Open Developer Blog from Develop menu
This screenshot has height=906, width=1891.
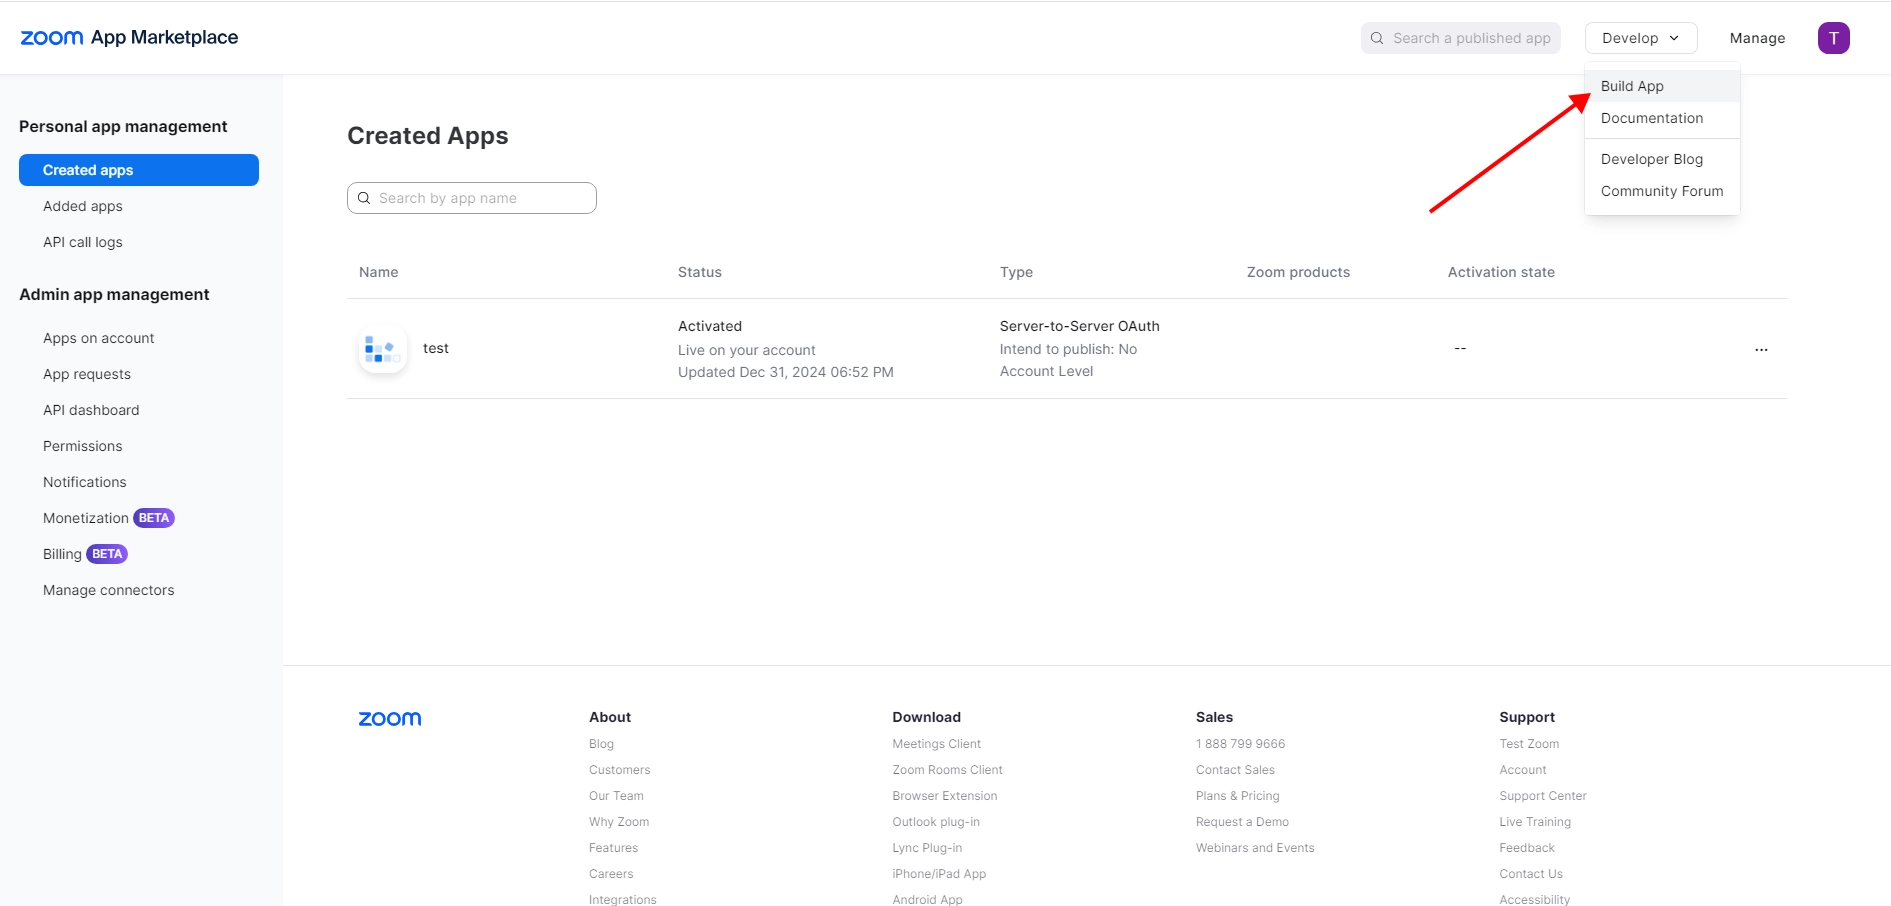(1662, 159)
